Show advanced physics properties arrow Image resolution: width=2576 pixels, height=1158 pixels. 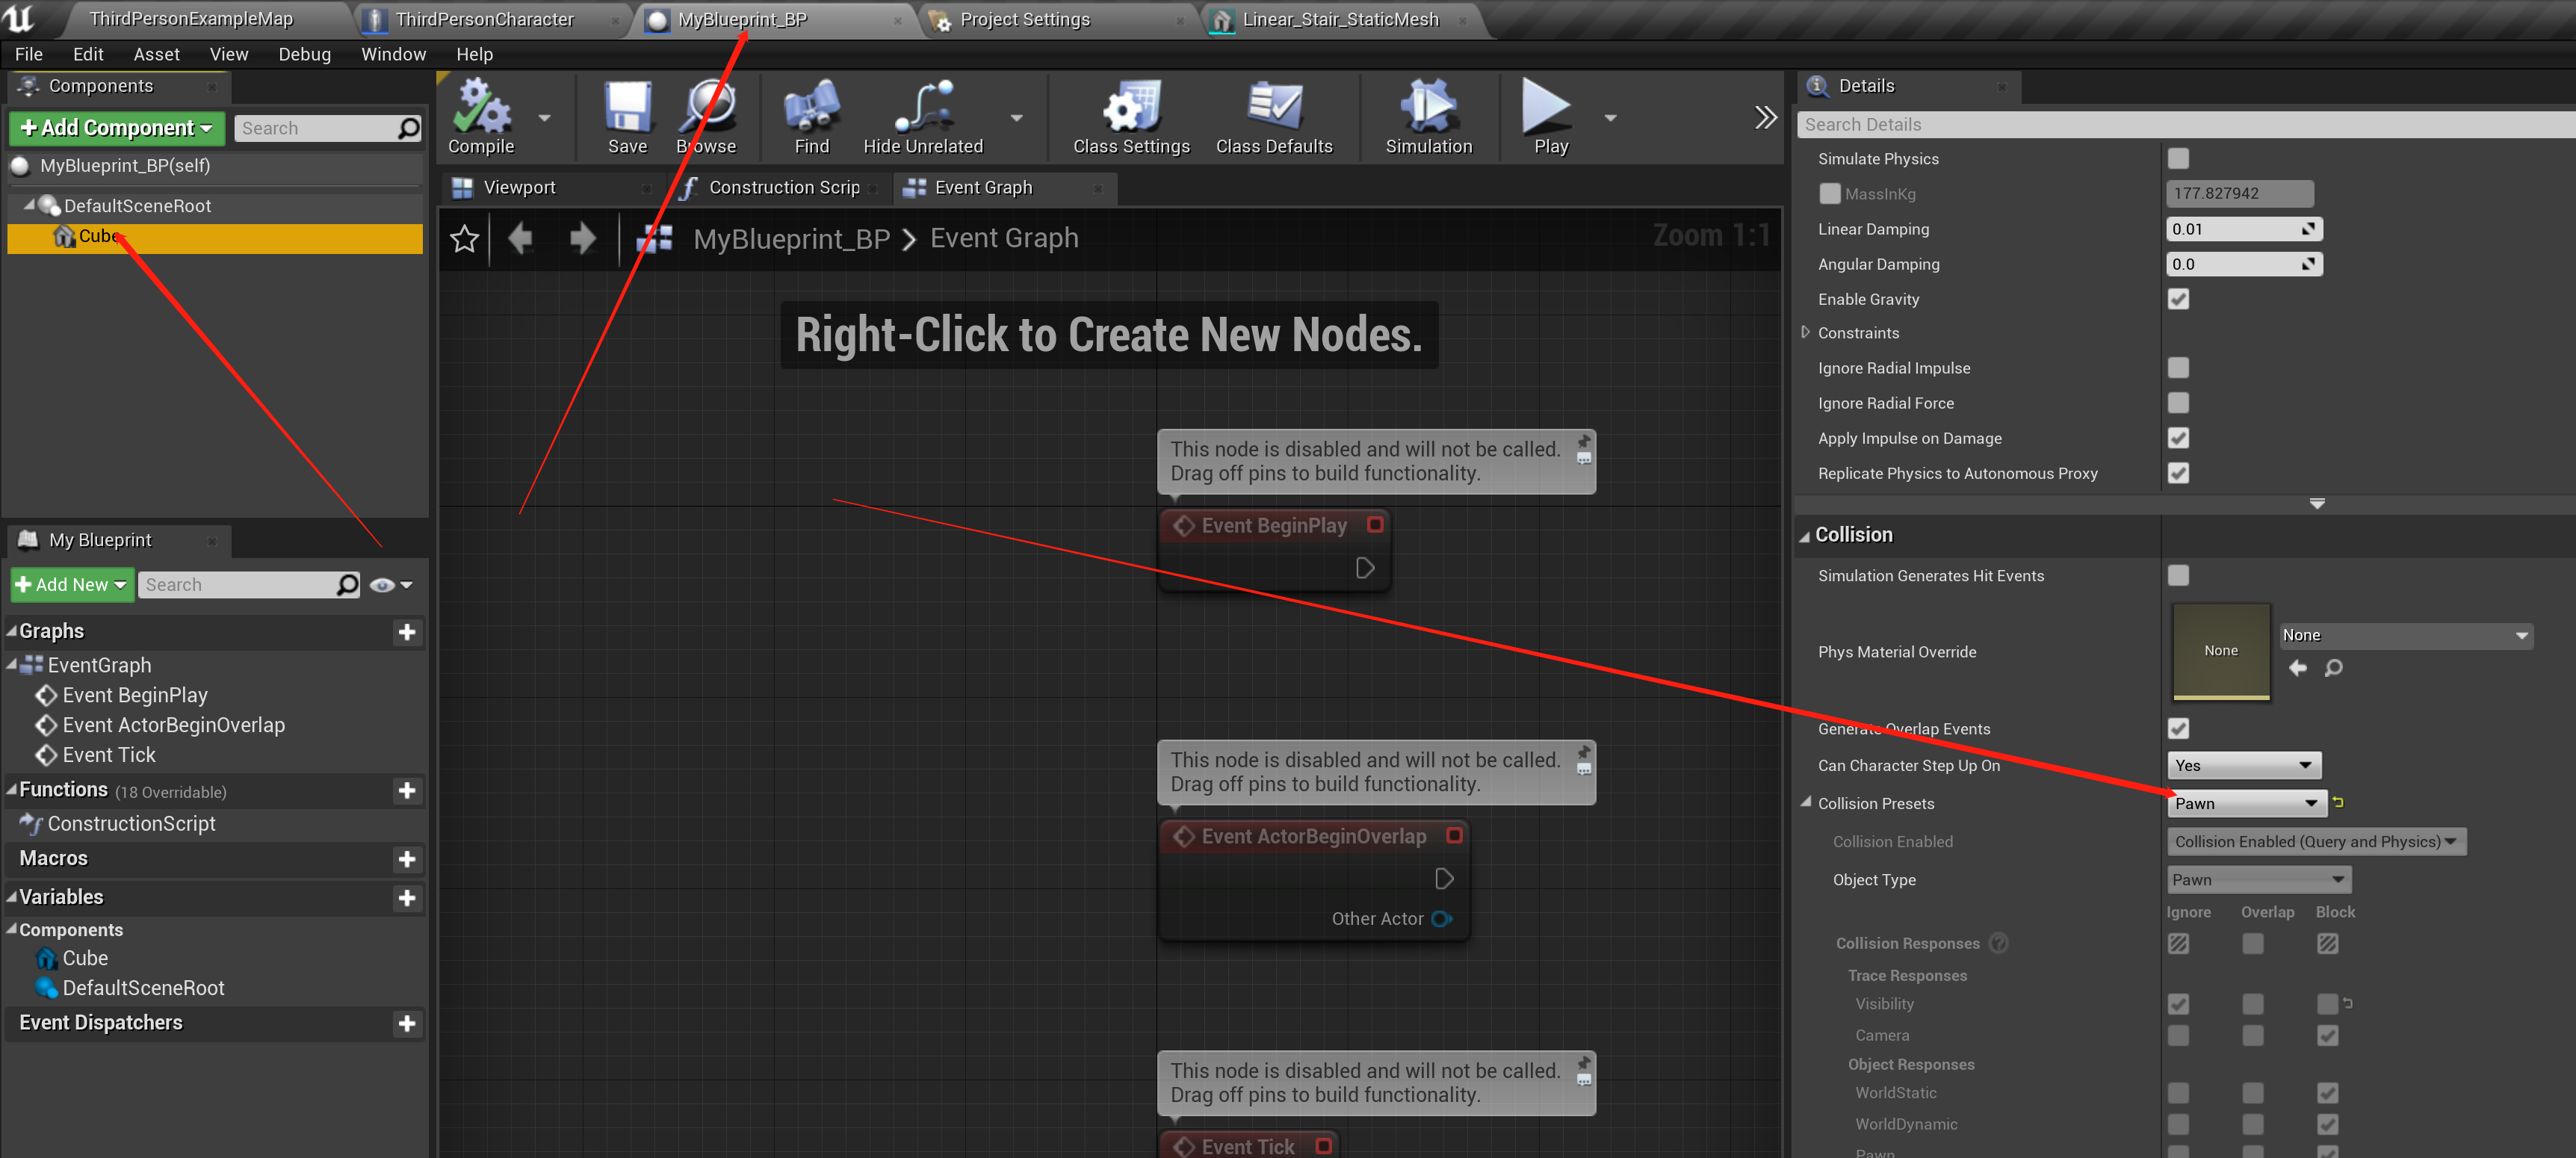point(2316,503)
